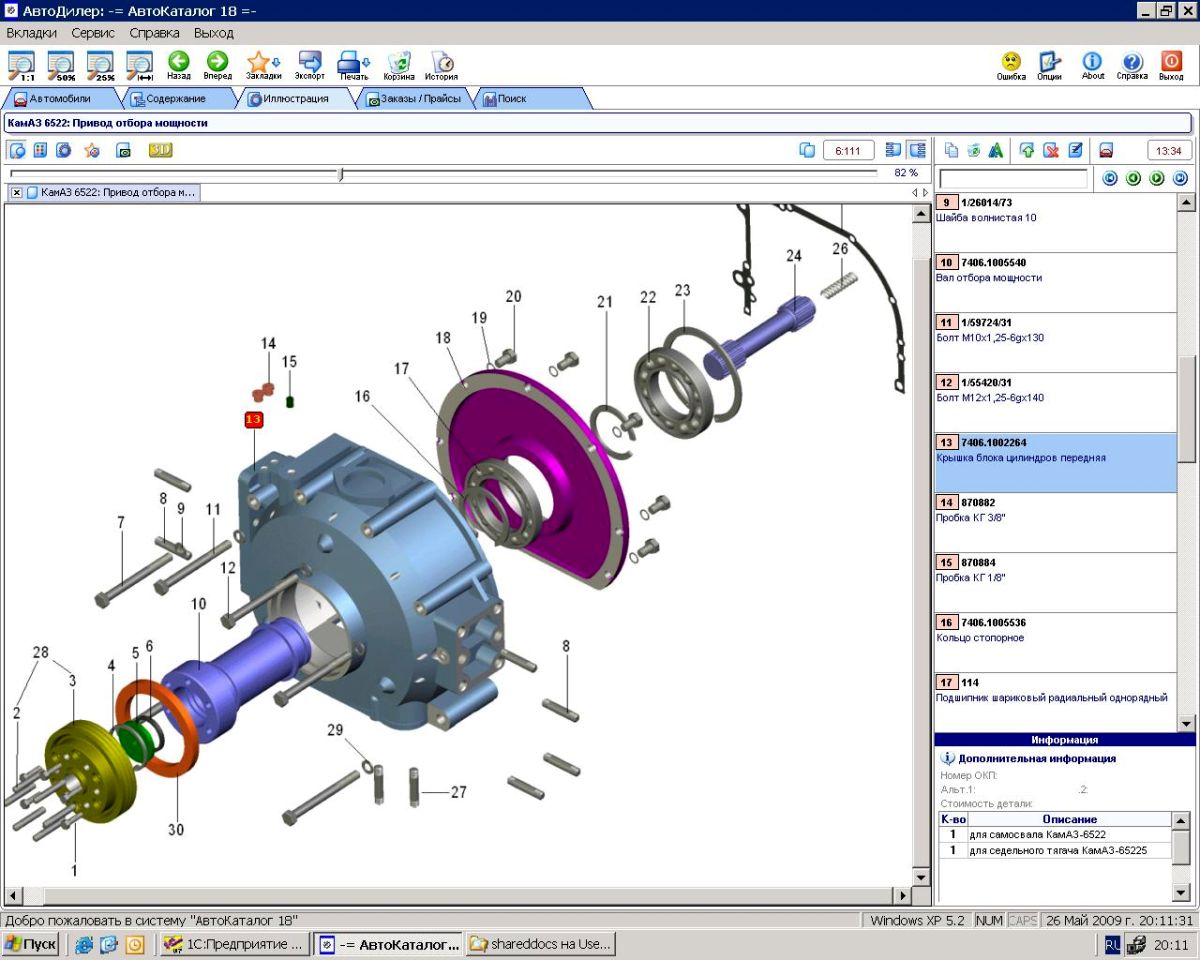Click the parts search input field
This screenshot has height=960, width=1200.
click(x=1013, y=179)
